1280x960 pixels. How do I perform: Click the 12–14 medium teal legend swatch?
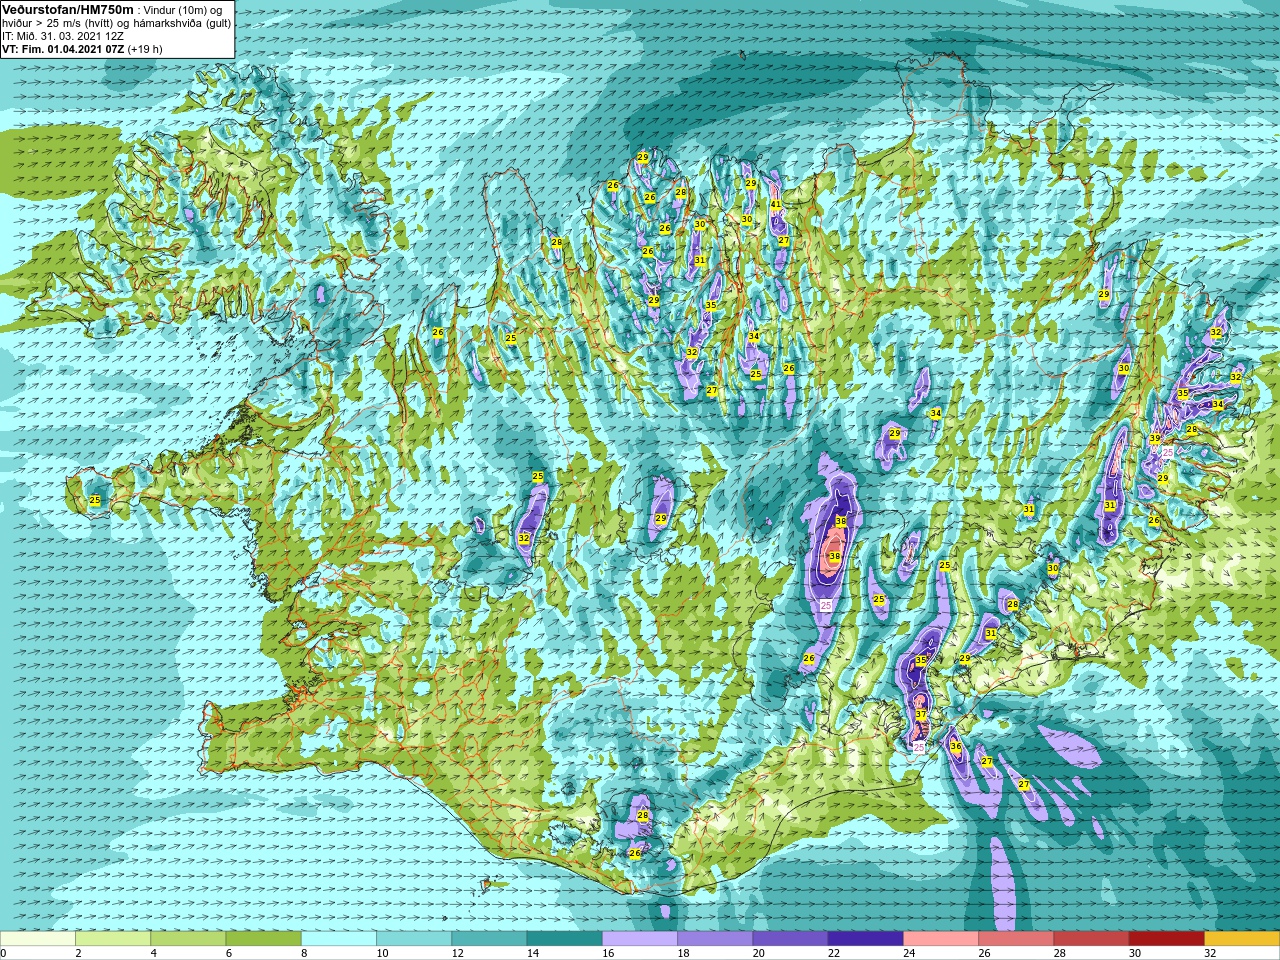(489, 939)
